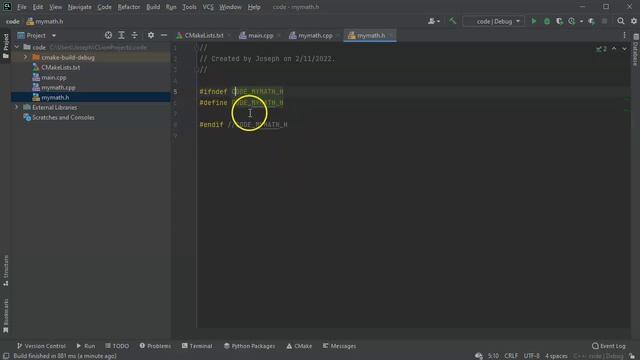Open the Run tool window button
The width and height of the screenshot is (640, 360).
tap(85, 346)
